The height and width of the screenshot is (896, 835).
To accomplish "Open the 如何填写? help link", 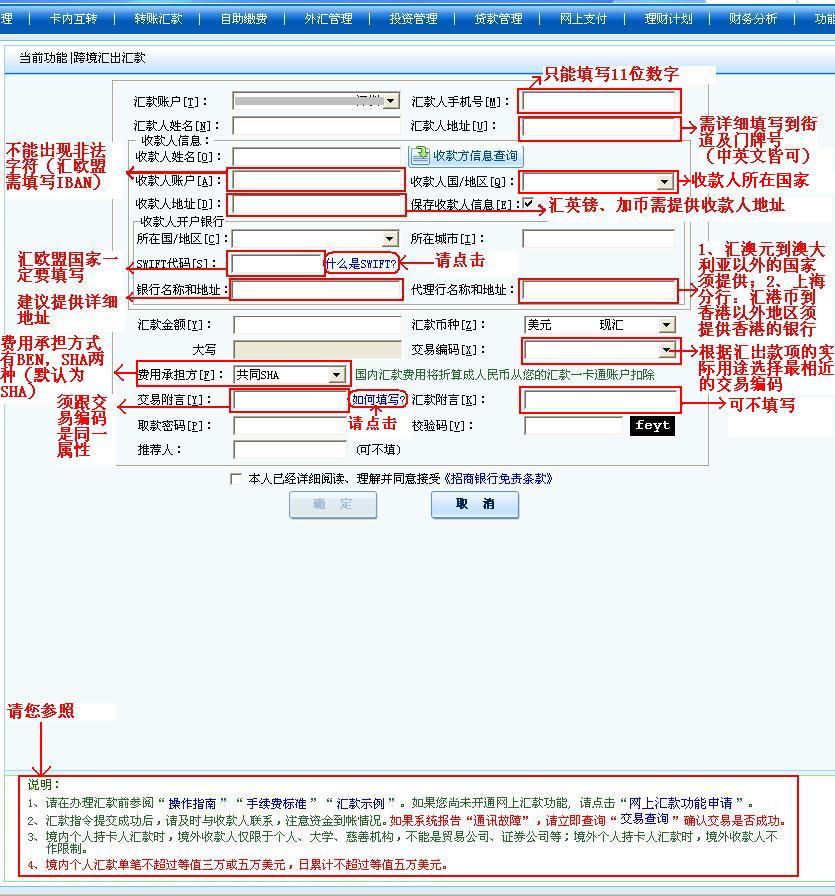I will click(378, 399).
